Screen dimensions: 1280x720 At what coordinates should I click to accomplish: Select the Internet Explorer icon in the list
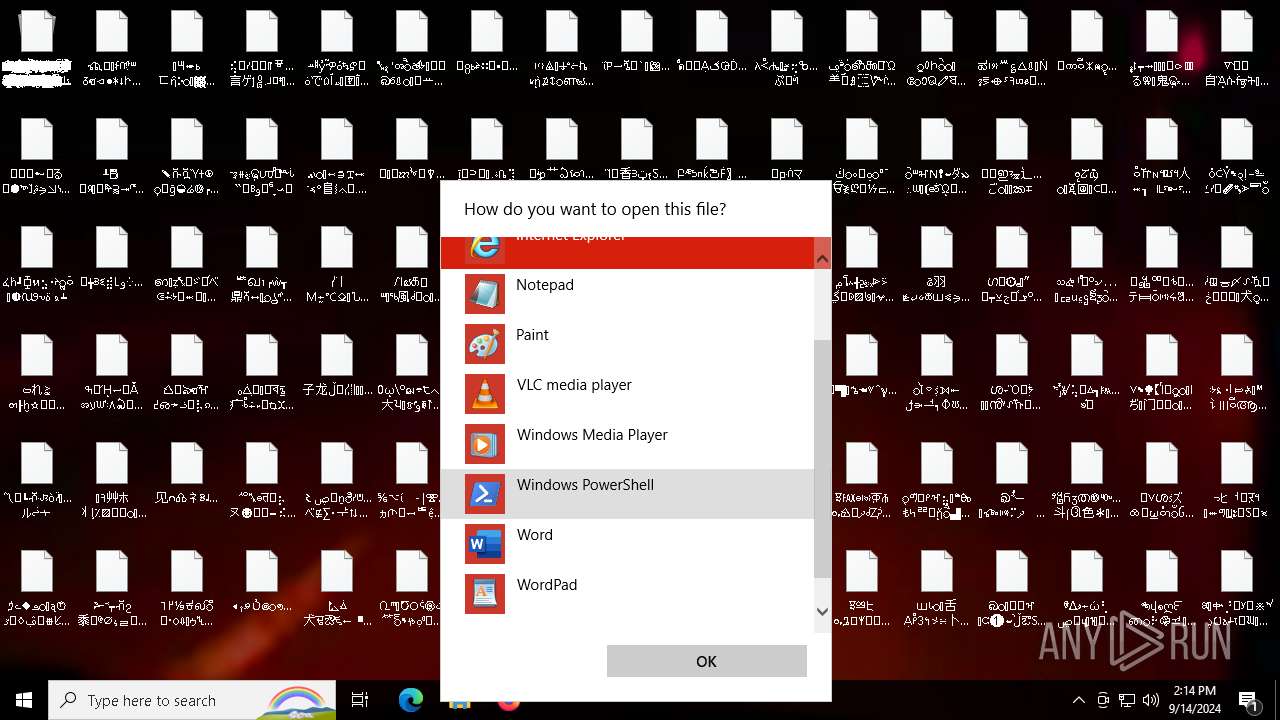coord(485,250)
